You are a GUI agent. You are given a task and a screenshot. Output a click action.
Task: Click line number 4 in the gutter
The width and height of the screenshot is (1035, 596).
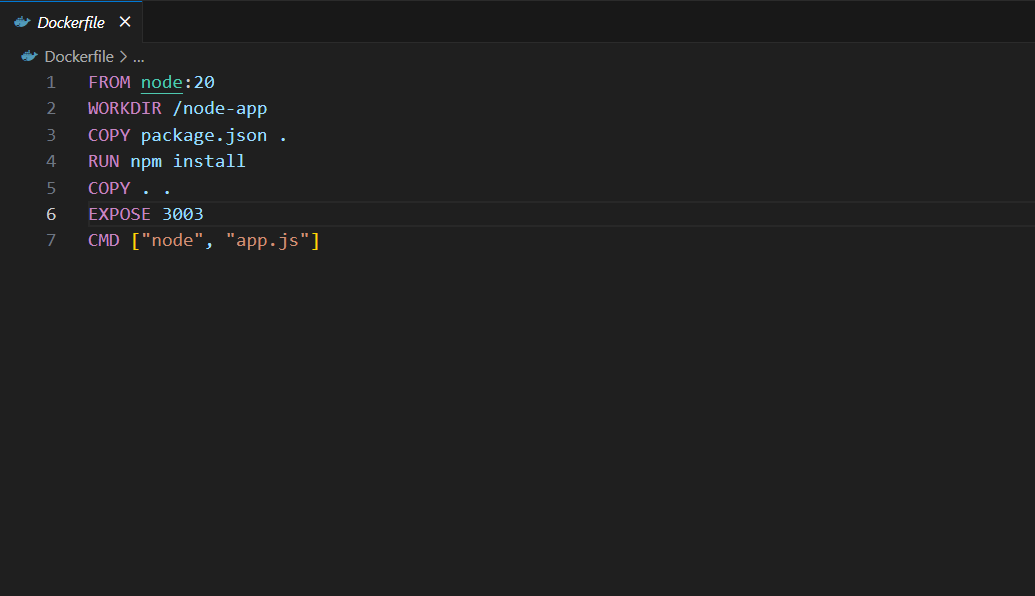(51, 161)
